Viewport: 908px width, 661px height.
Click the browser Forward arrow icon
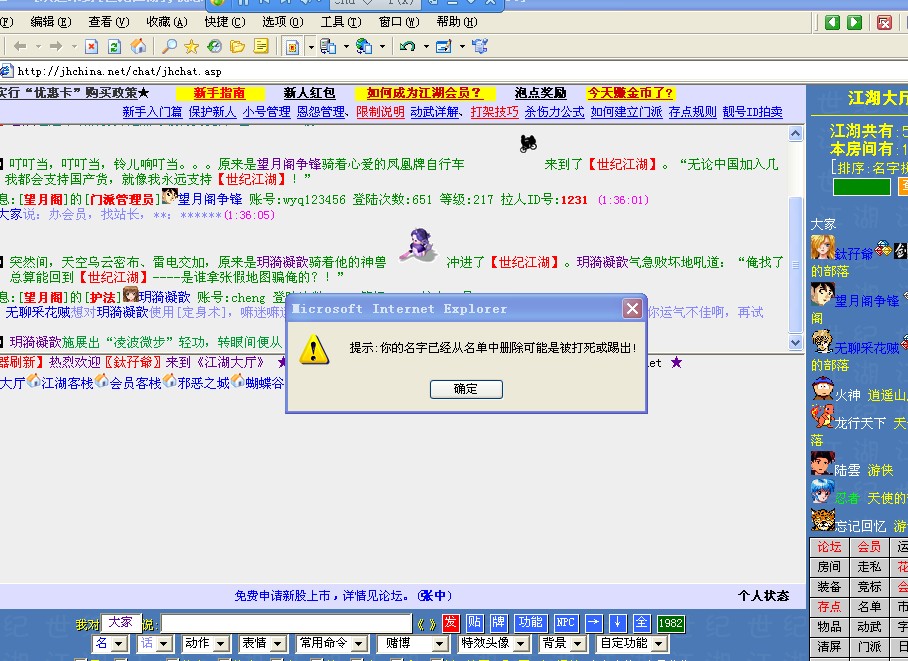[56, 46]
